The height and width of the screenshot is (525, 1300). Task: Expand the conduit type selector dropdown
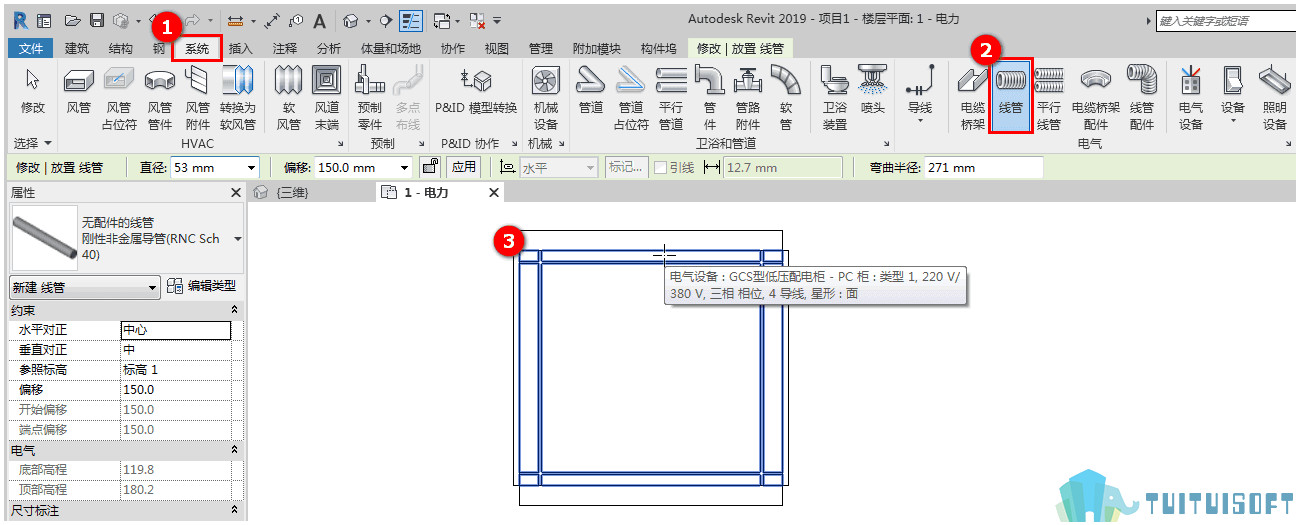pyautogui.click(x=237, y=239)
